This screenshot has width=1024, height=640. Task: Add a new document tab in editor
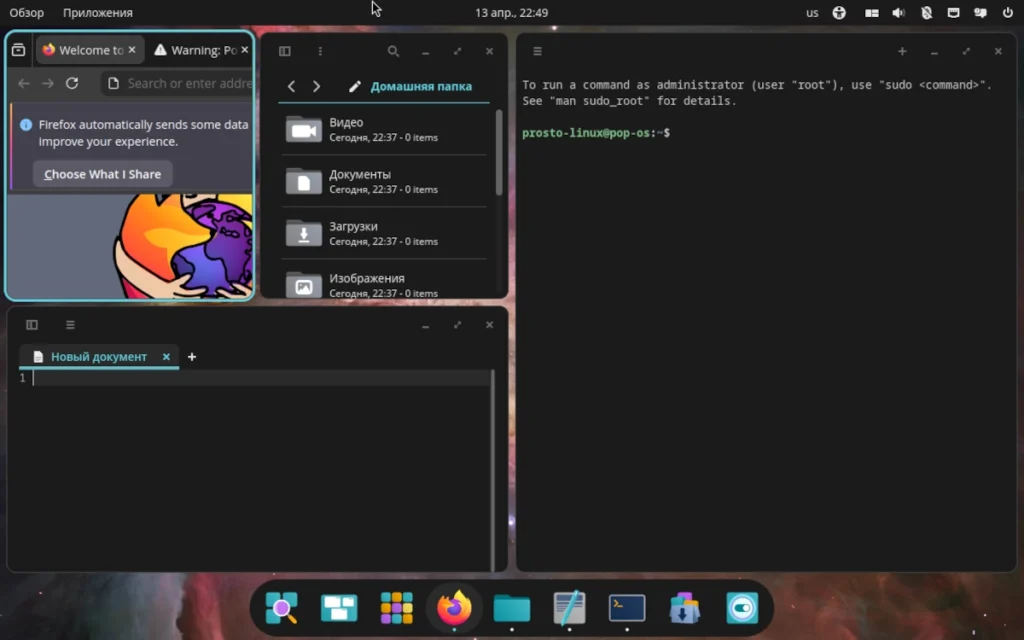pos(192,357)
